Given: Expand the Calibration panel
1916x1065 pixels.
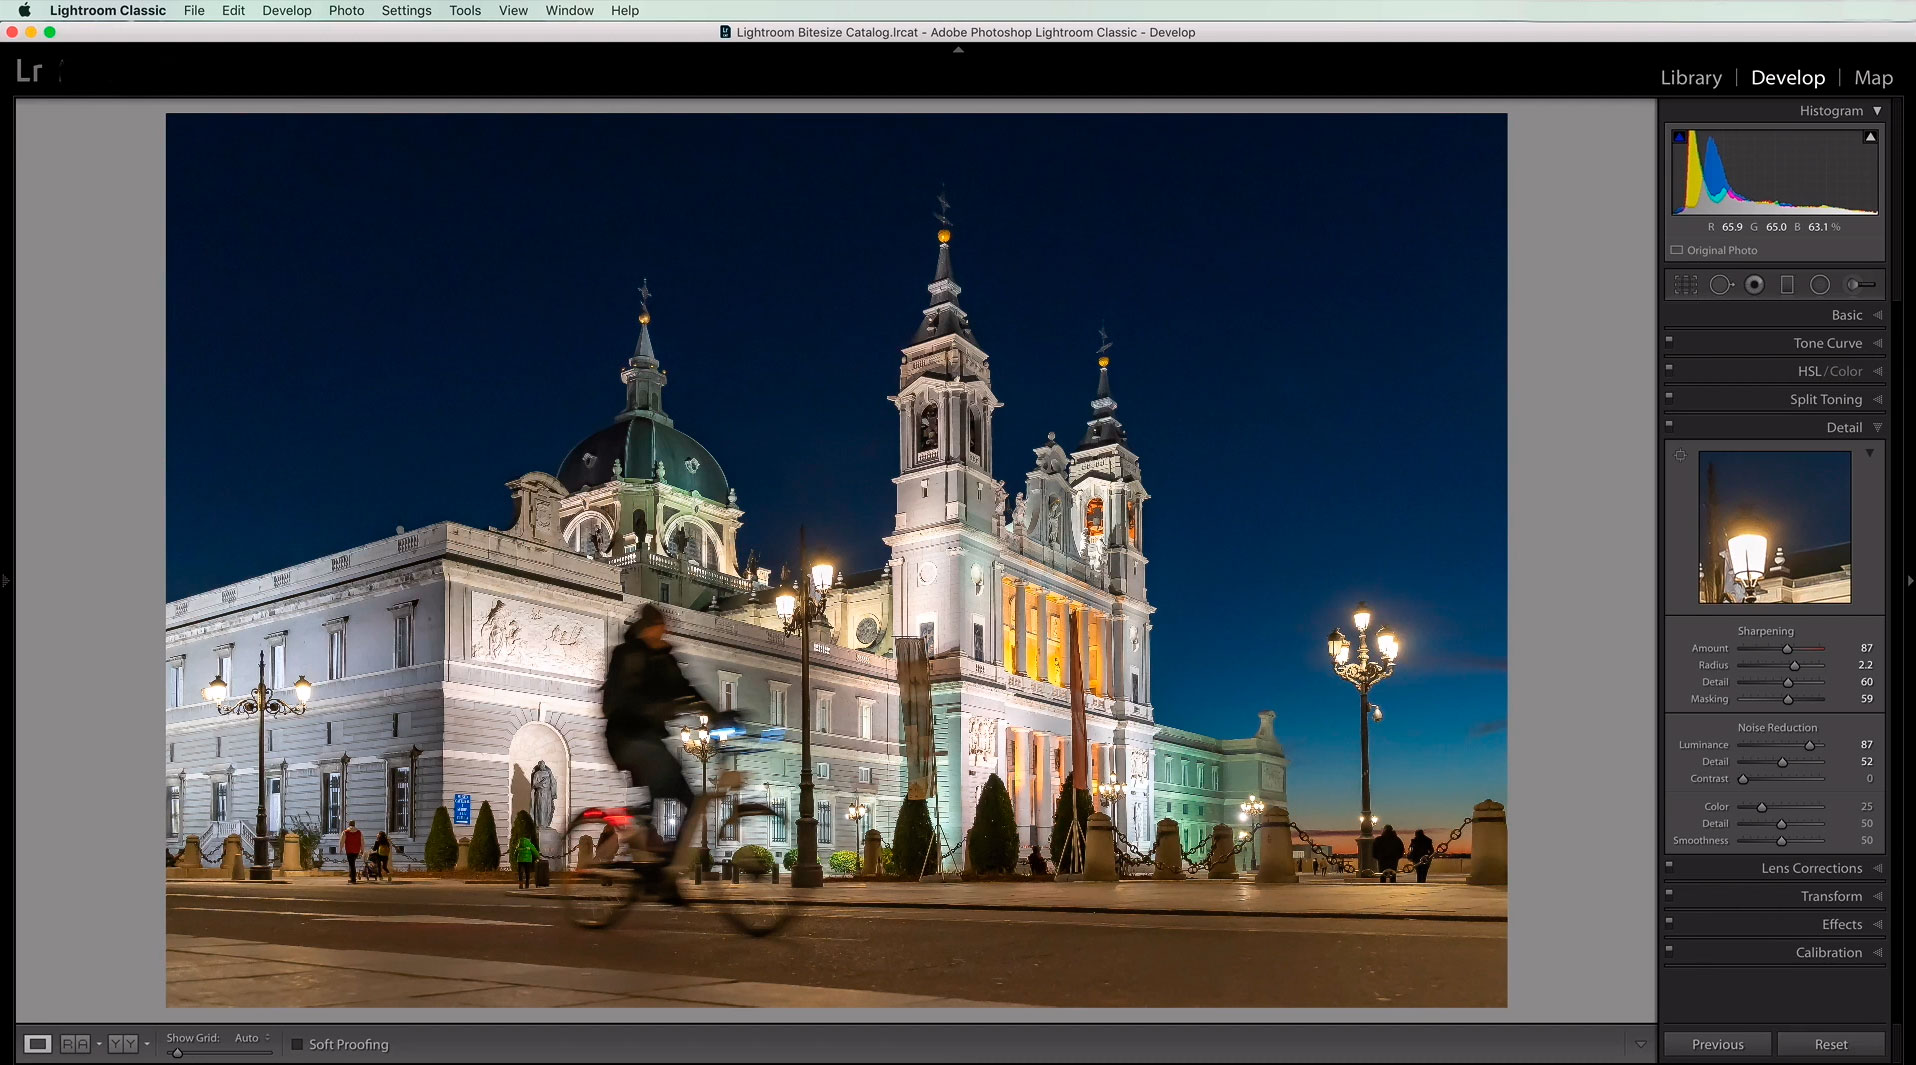Looking at the screenshot, I should coord(1877,952).
